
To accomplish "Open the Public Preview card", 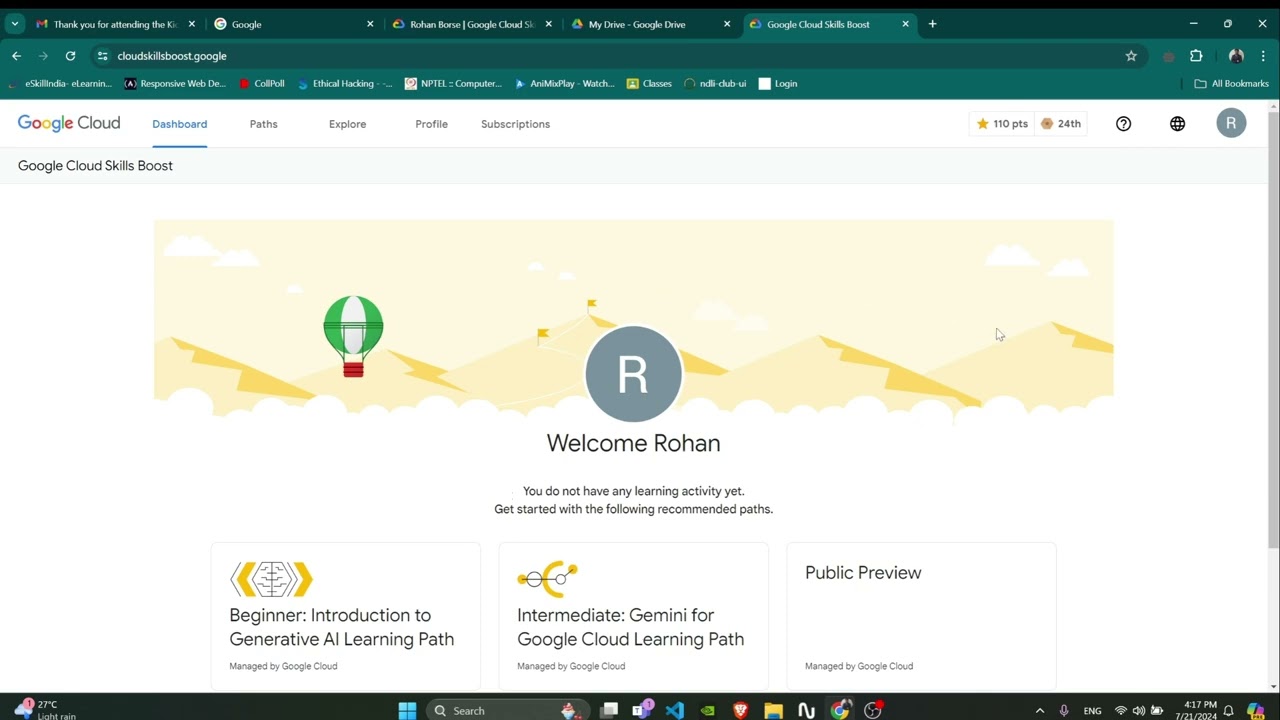I will (922, 616).
